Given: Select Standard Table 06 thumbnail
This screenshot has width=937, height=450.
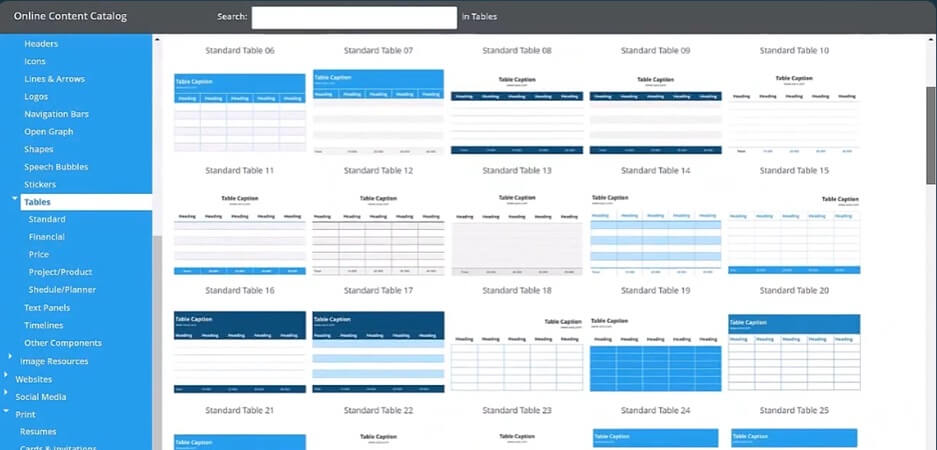Looking at the screenshot, I should tap(240, 112).
